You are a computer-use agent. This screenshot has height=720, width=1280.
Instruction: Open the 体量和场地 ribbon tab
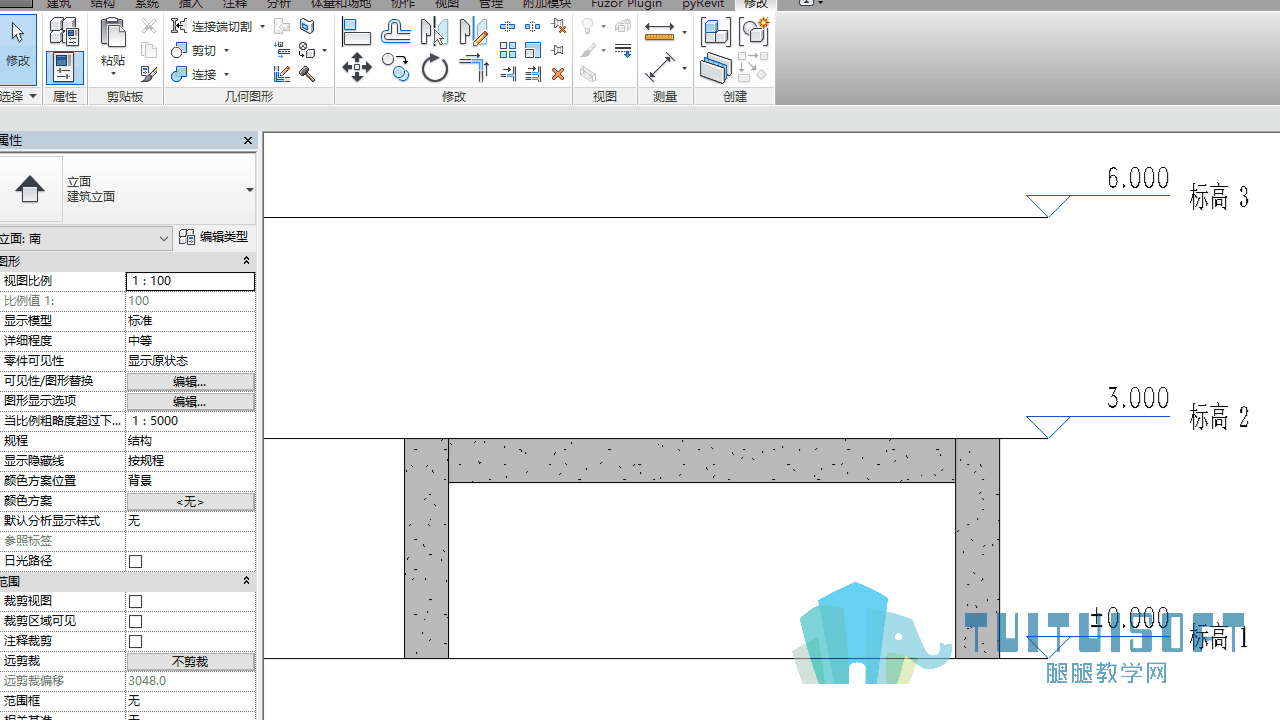coord(343,4)
